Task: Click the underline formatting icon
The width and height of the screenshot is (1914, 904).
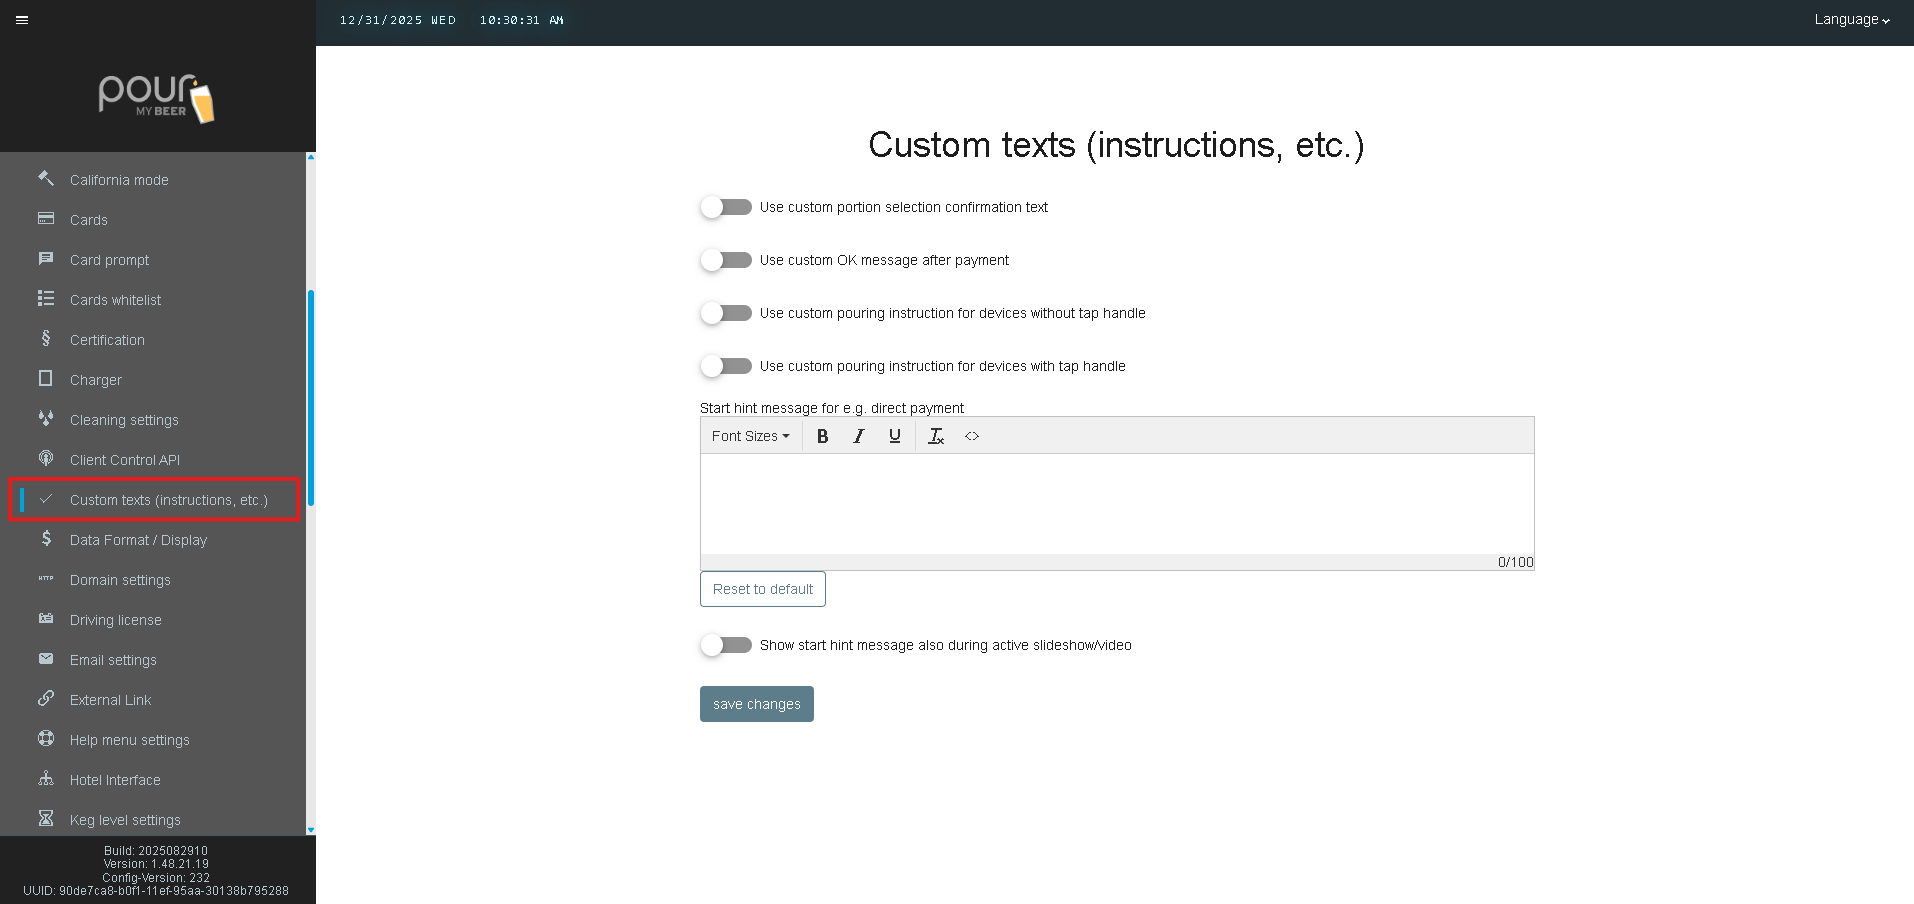Action: pyautogui.click(x=894, y=436)
